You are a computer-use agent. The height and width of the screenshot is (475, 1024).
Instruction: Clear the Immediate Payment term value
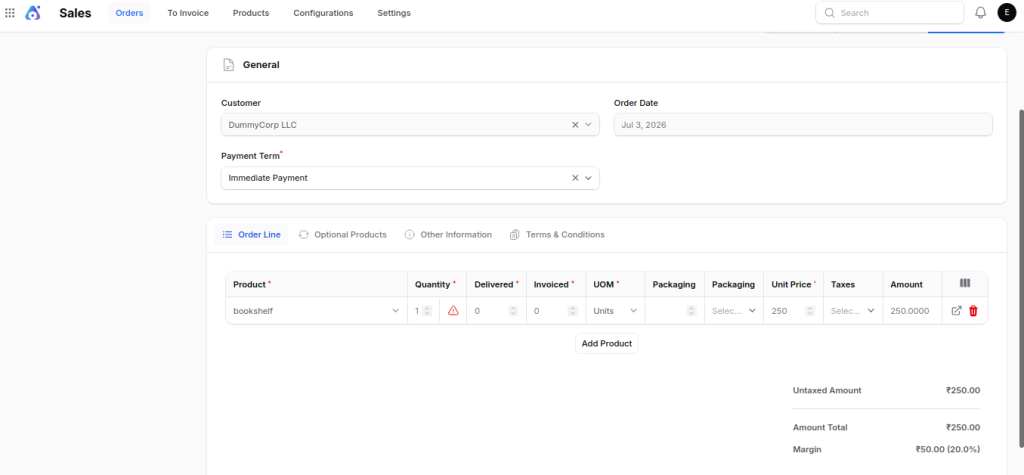575,178
